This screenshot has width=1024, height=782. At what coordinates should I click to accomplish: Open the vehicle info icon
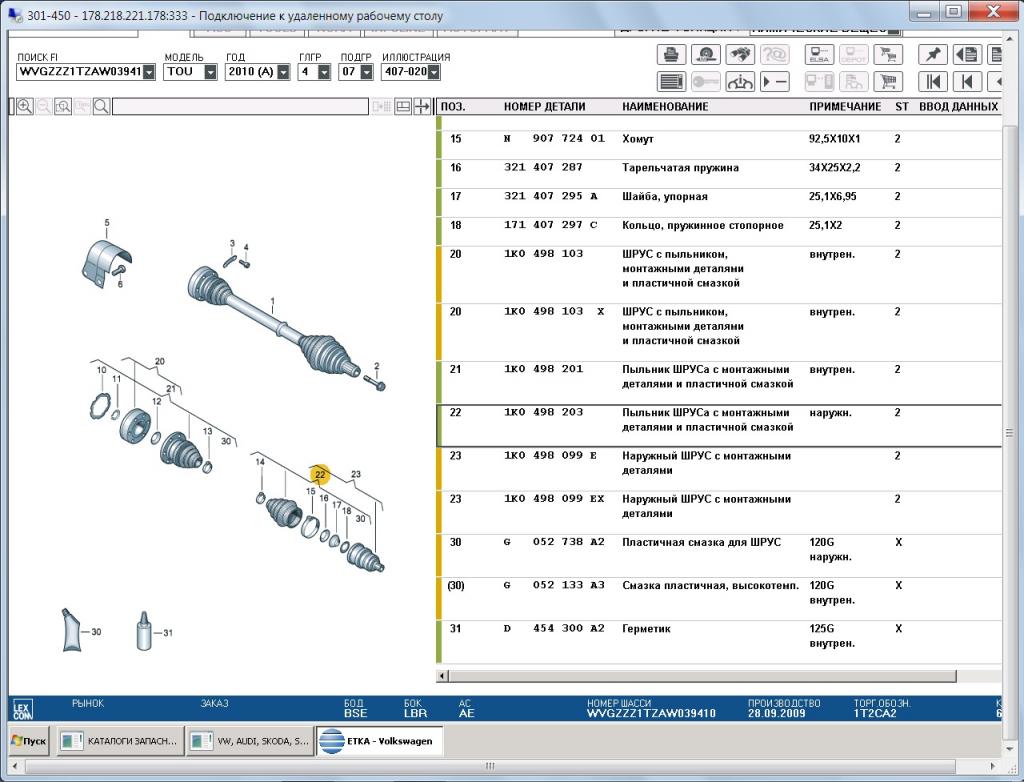pyautogui.click(x=739, y=82)
